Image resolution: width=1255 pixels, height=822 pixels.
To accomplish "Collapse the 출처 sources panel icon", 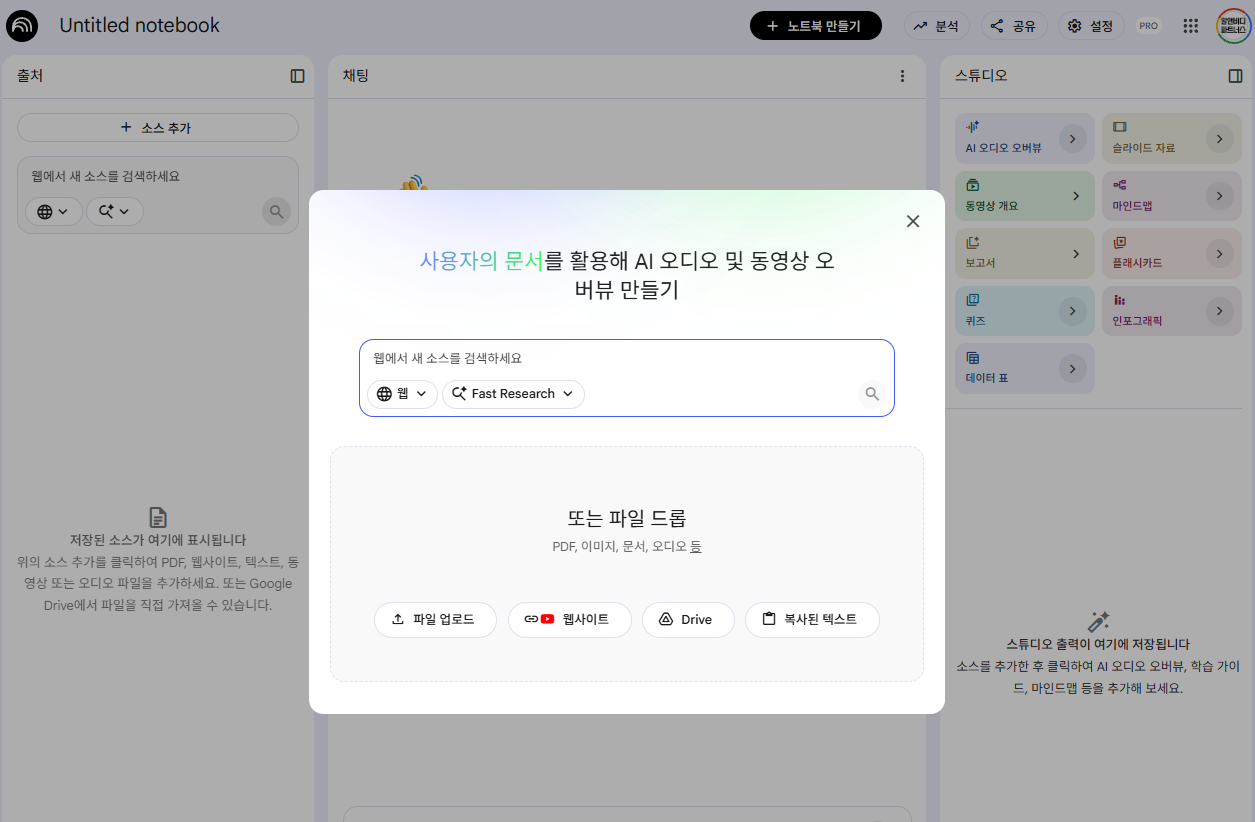I will click(298, 76).
